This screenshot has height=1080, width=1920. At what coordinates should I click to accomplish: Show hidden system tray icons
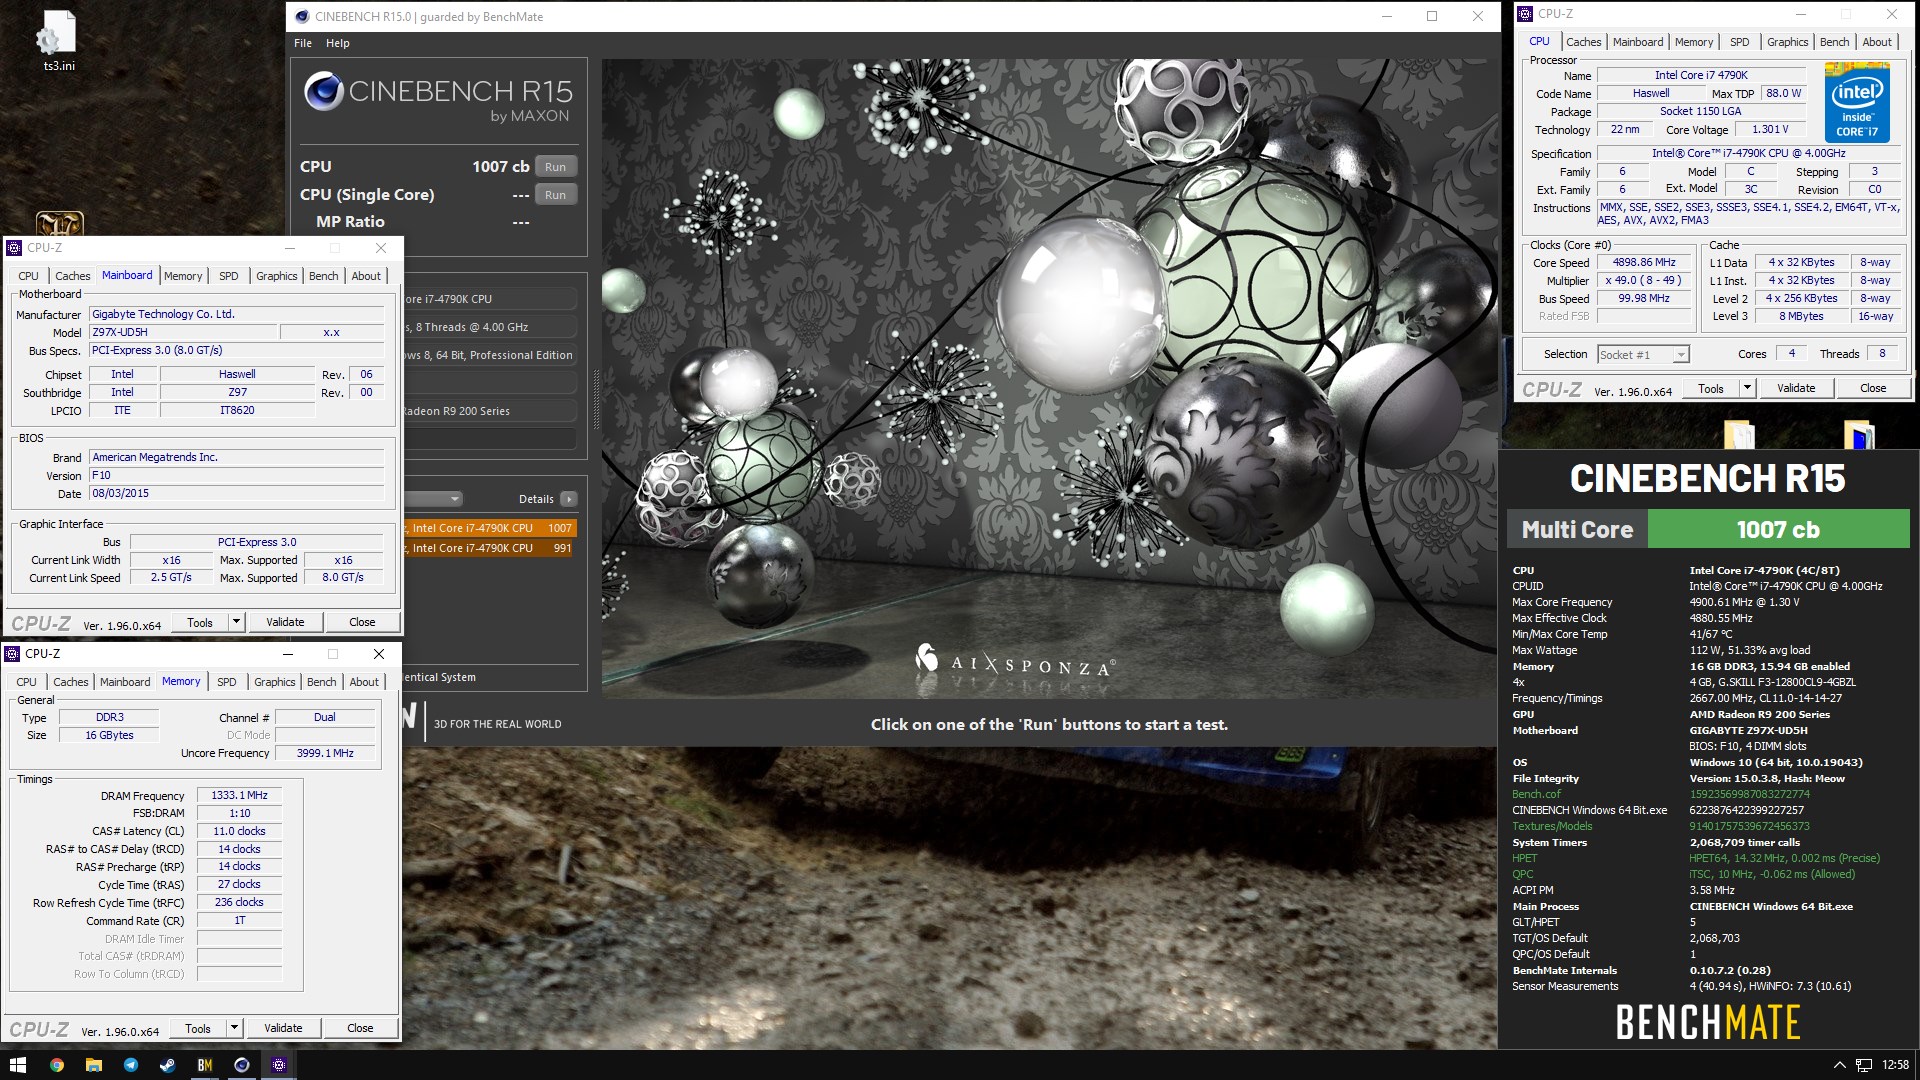click(x=1838, y=1065)
